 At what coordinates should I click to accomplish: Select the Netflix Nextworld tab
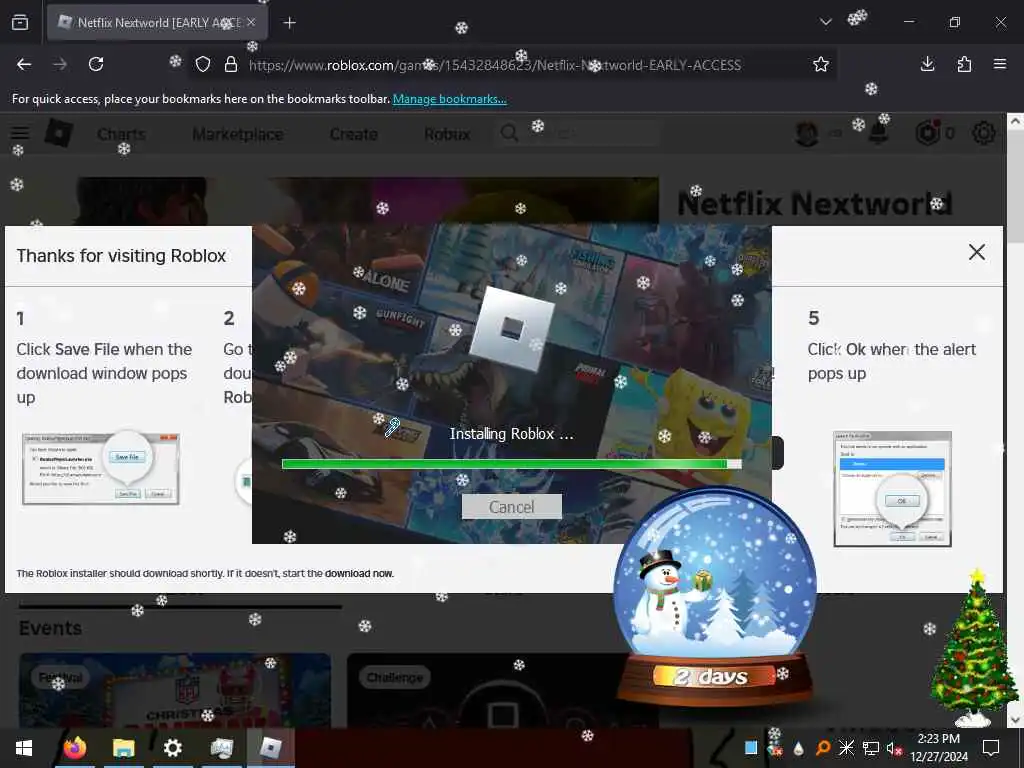[x=157, y=23]
